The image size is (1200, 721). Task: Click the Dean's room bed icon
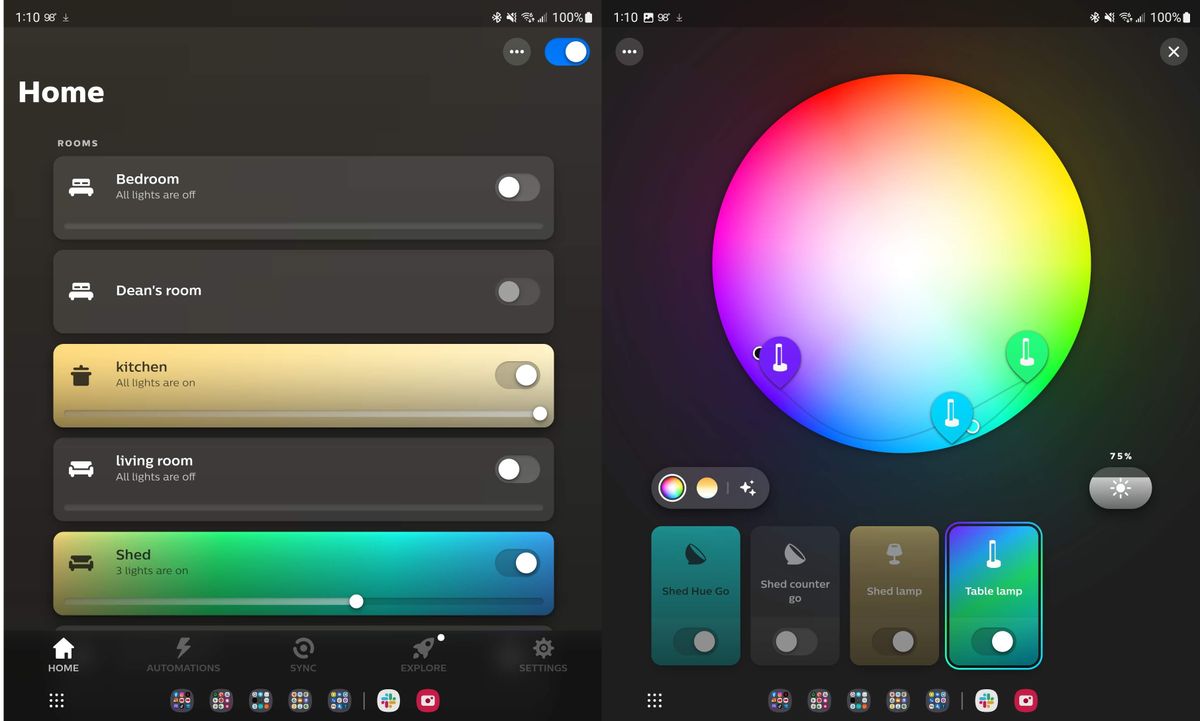(81, 291)
